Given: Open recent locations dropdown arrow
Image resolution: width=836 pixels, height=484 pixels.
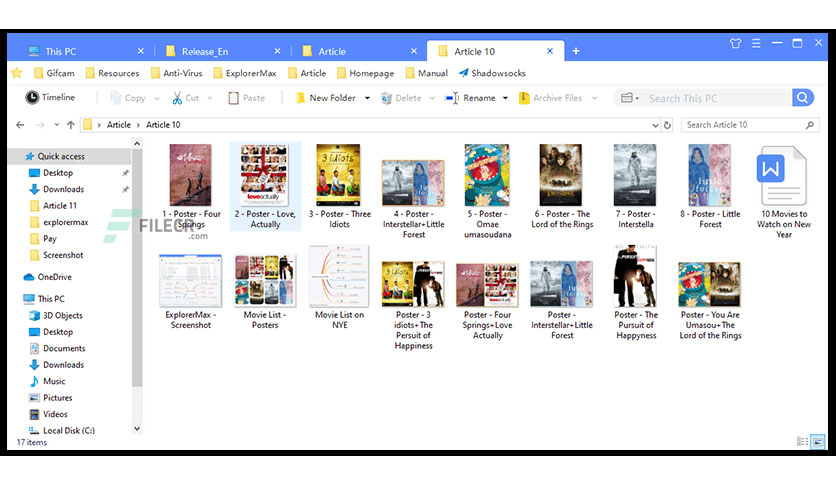Looking at the screenshot, I should coord(57,125).
